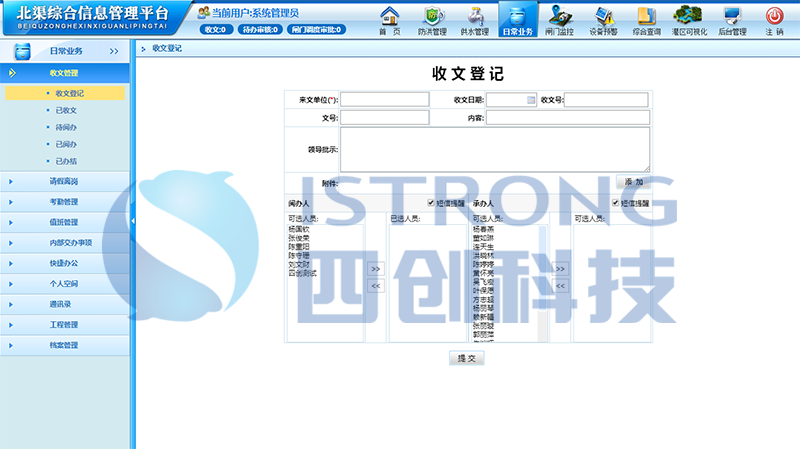Select 待阅办 in the sidebar
This screenshot has width=800, height=449.
coord(66,127)
